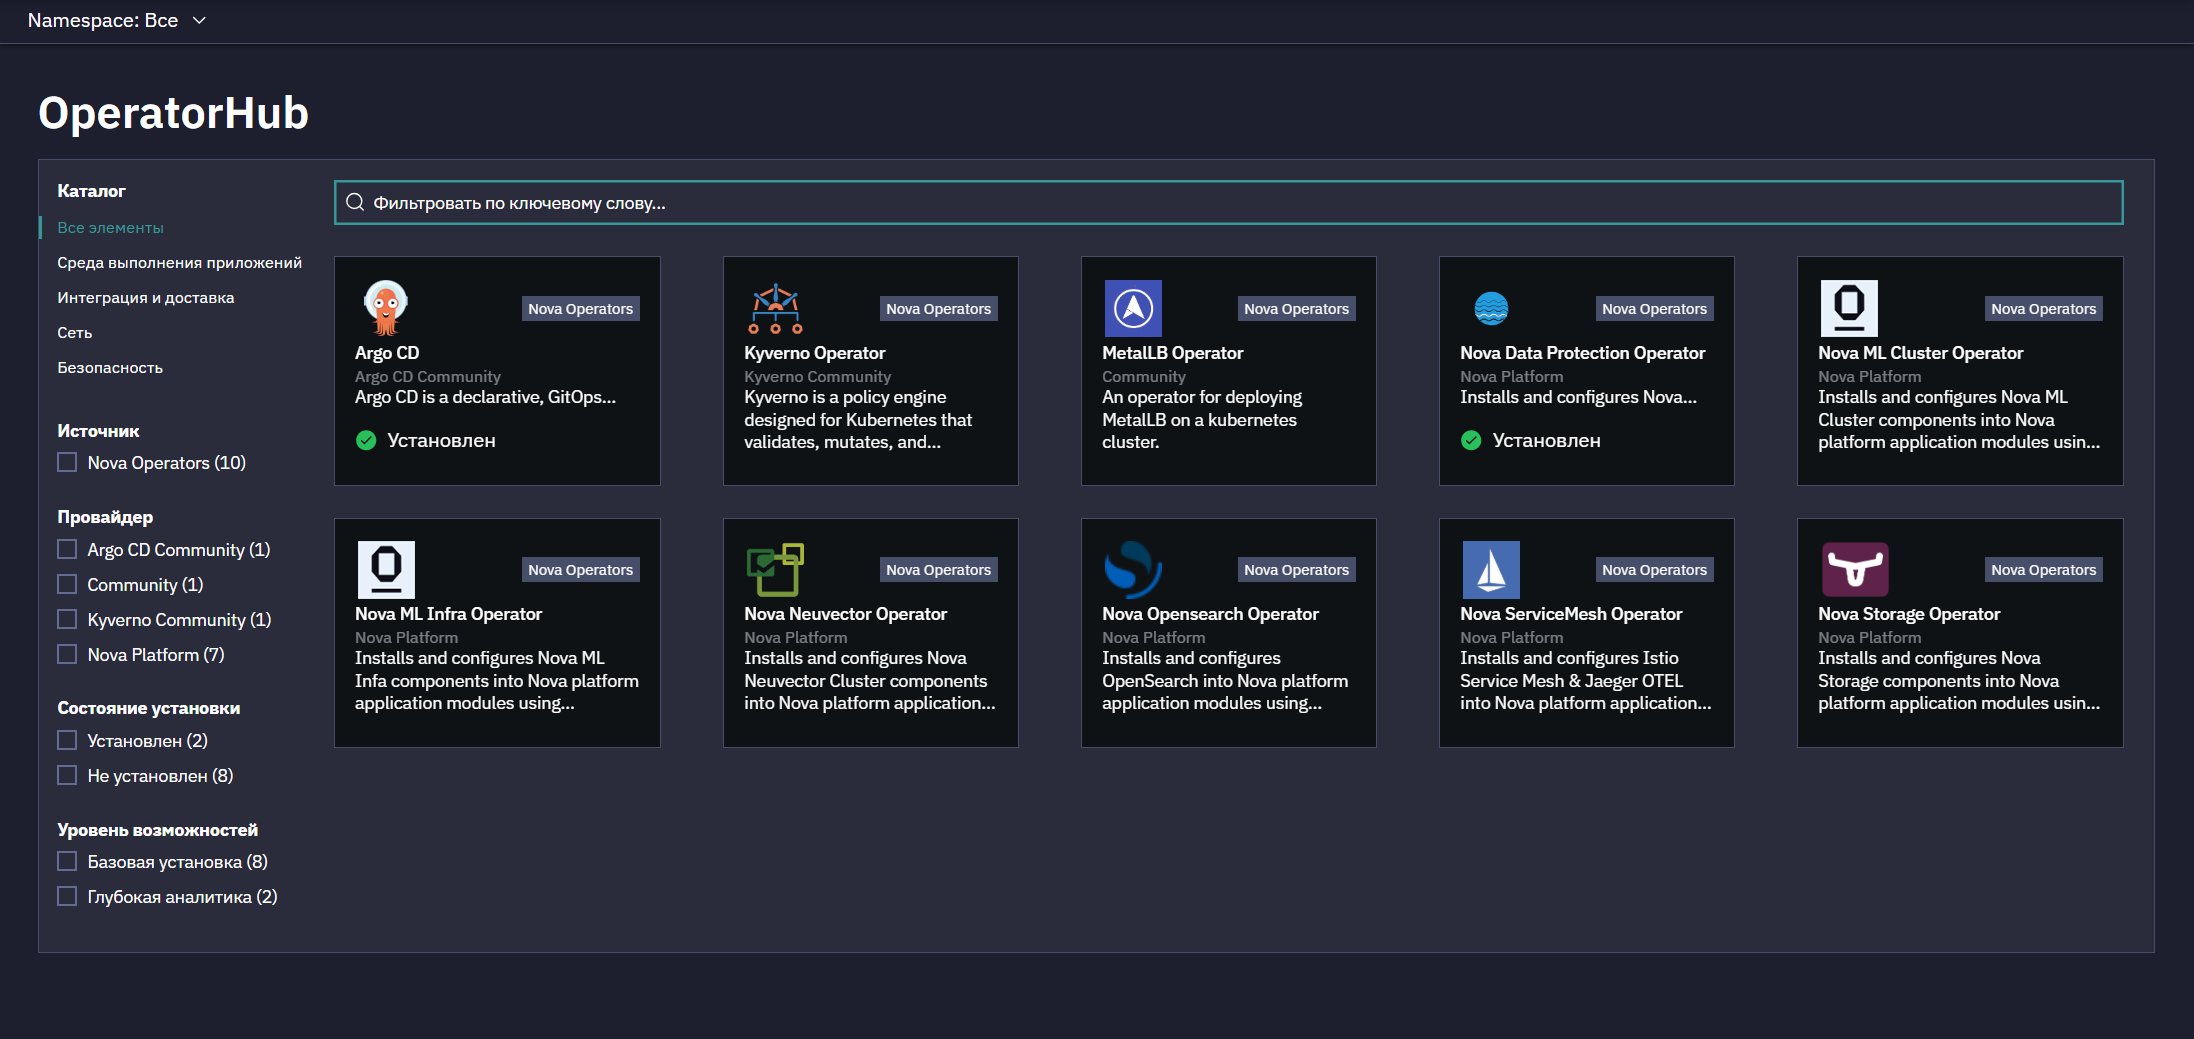Open Nova Opensearch Operator card title
This screenshot has width=2194, height=1039.
(1210, 614)
